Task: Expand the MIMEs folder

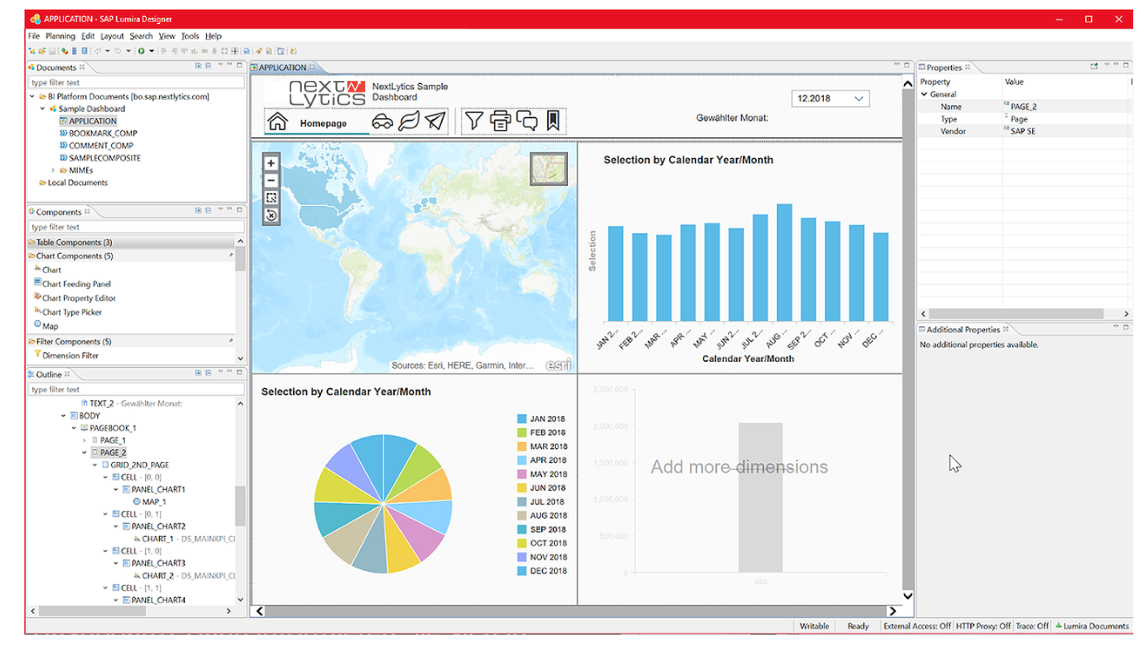Action: click(x=53, y=170)
